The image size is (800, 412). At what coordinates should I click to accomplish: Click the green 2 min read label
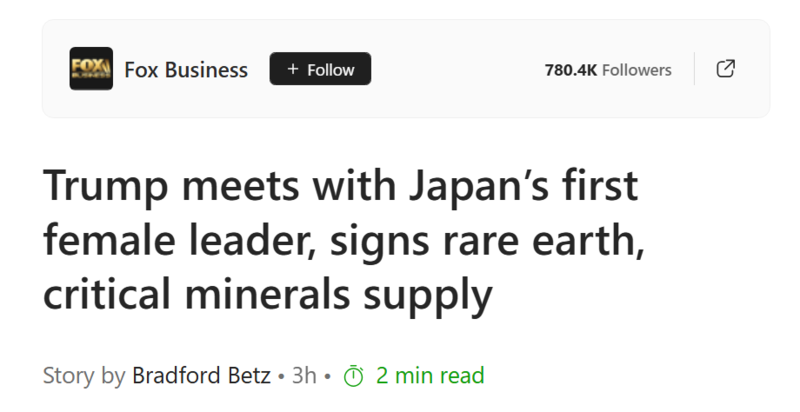tap(429, 376)
